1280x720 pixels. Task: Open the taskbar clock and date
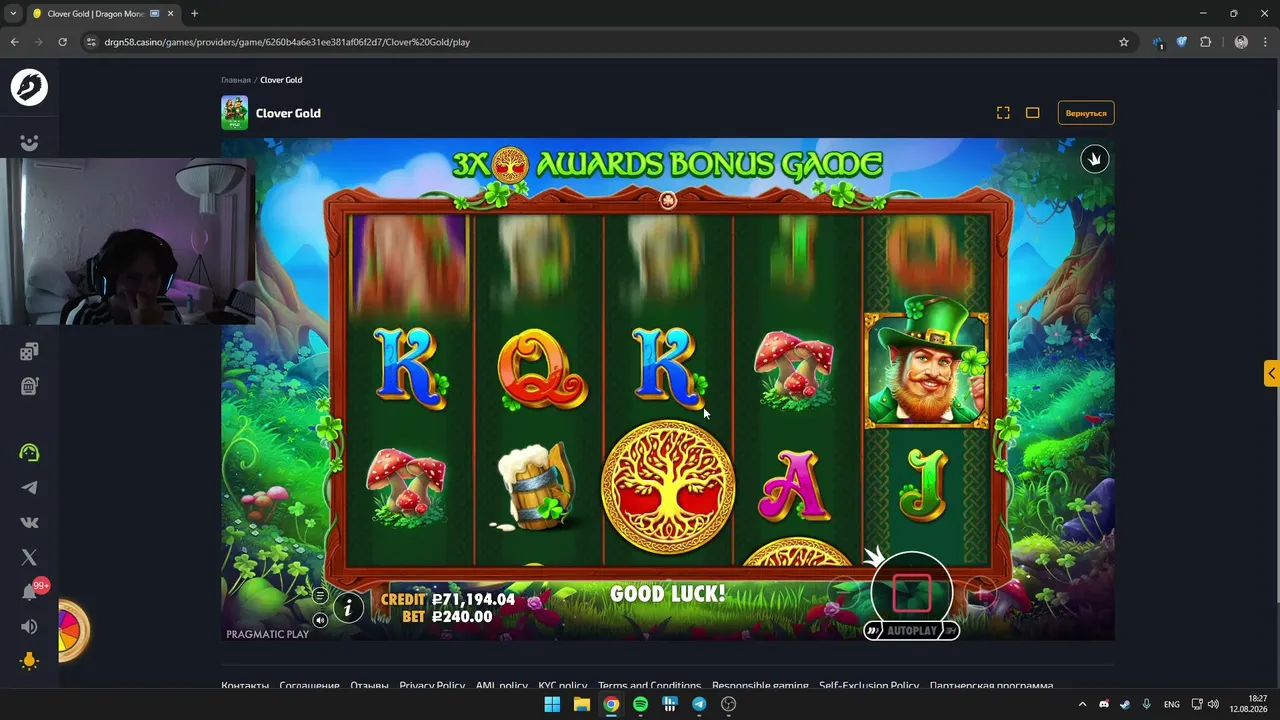(1250, 704)
